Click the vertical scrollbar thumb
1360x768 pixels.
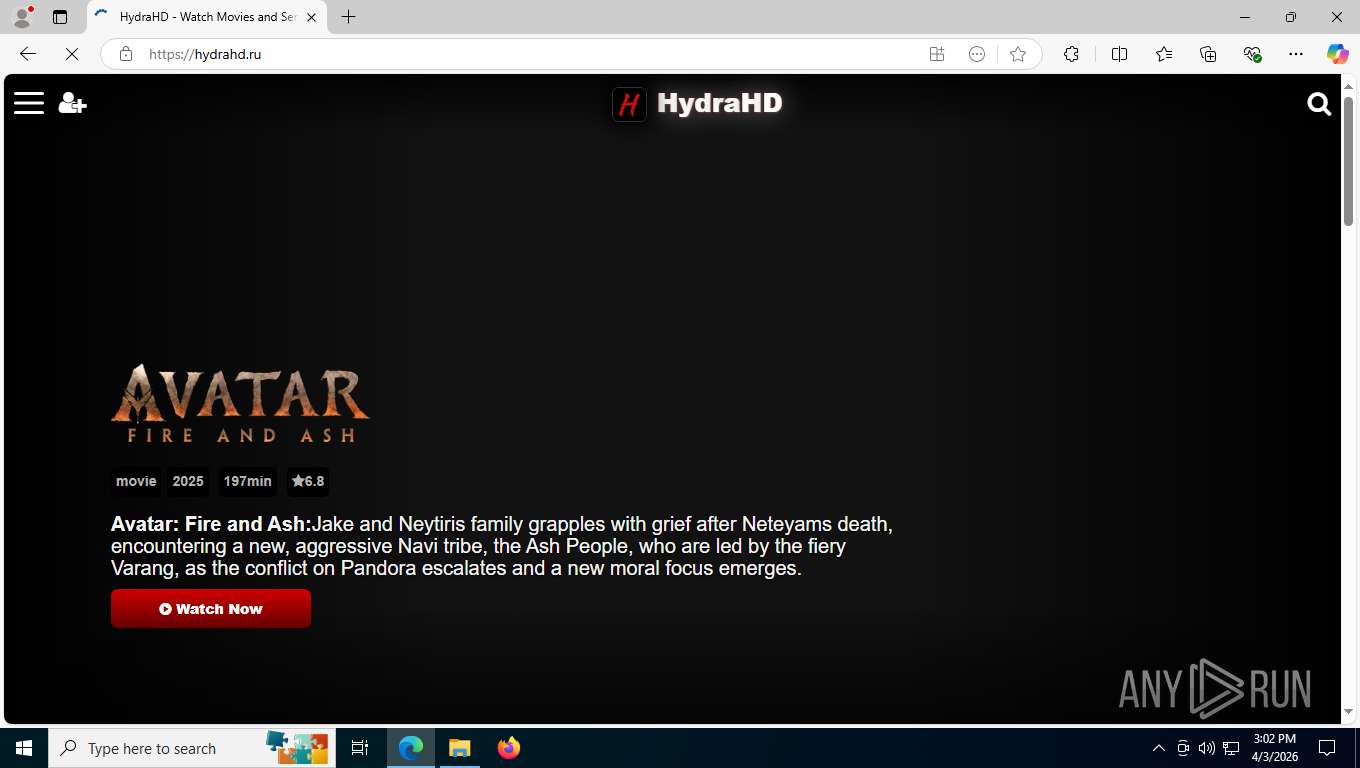(x=1348, y=160)
